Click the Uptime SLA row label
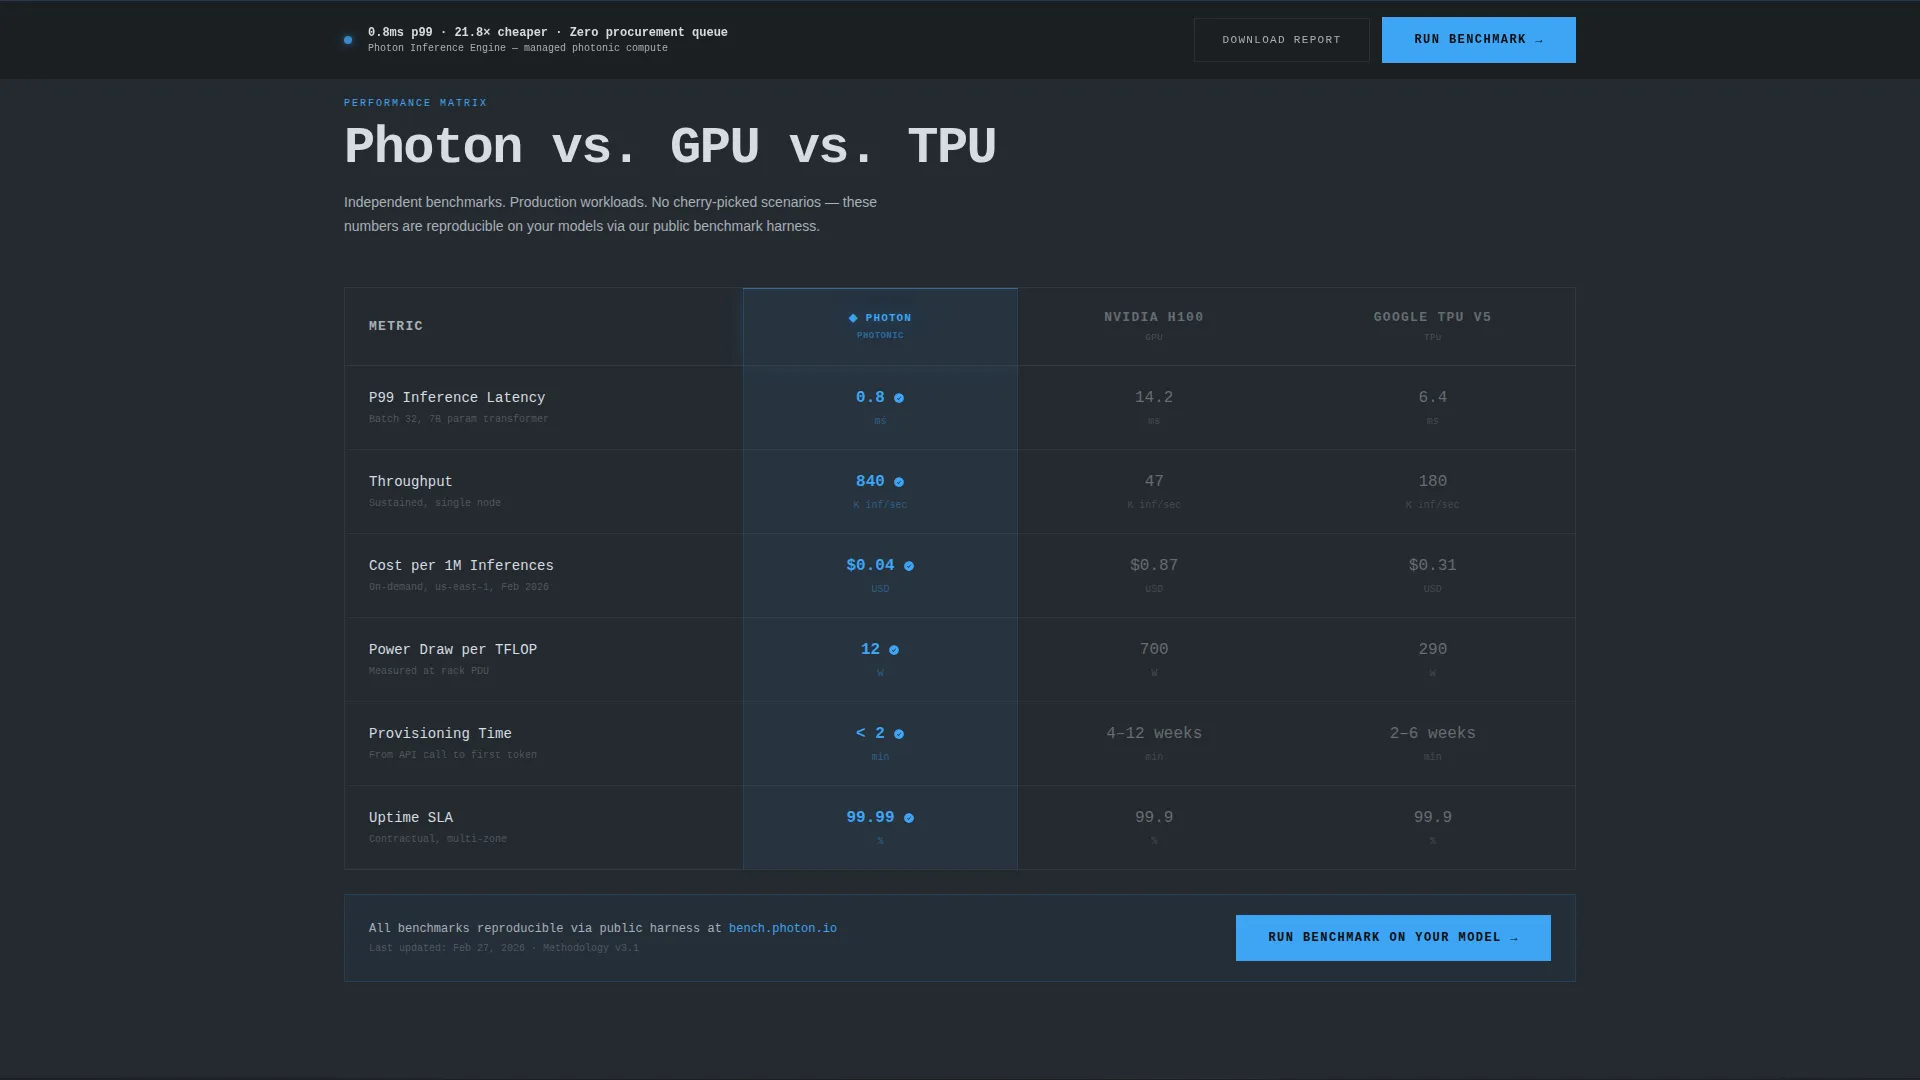The height and width of the screenshot is (1080, 1920). pos(410,818)
